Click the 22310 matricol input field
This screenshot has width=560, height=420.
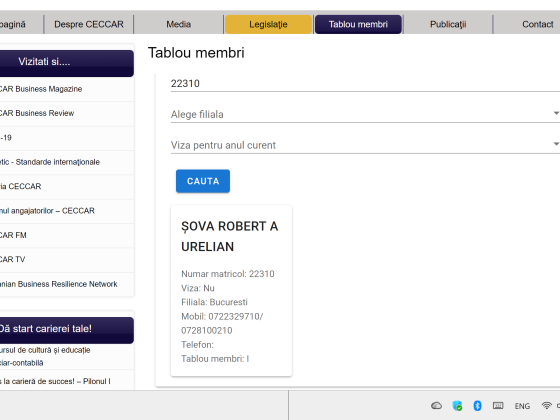coord(365,84)
